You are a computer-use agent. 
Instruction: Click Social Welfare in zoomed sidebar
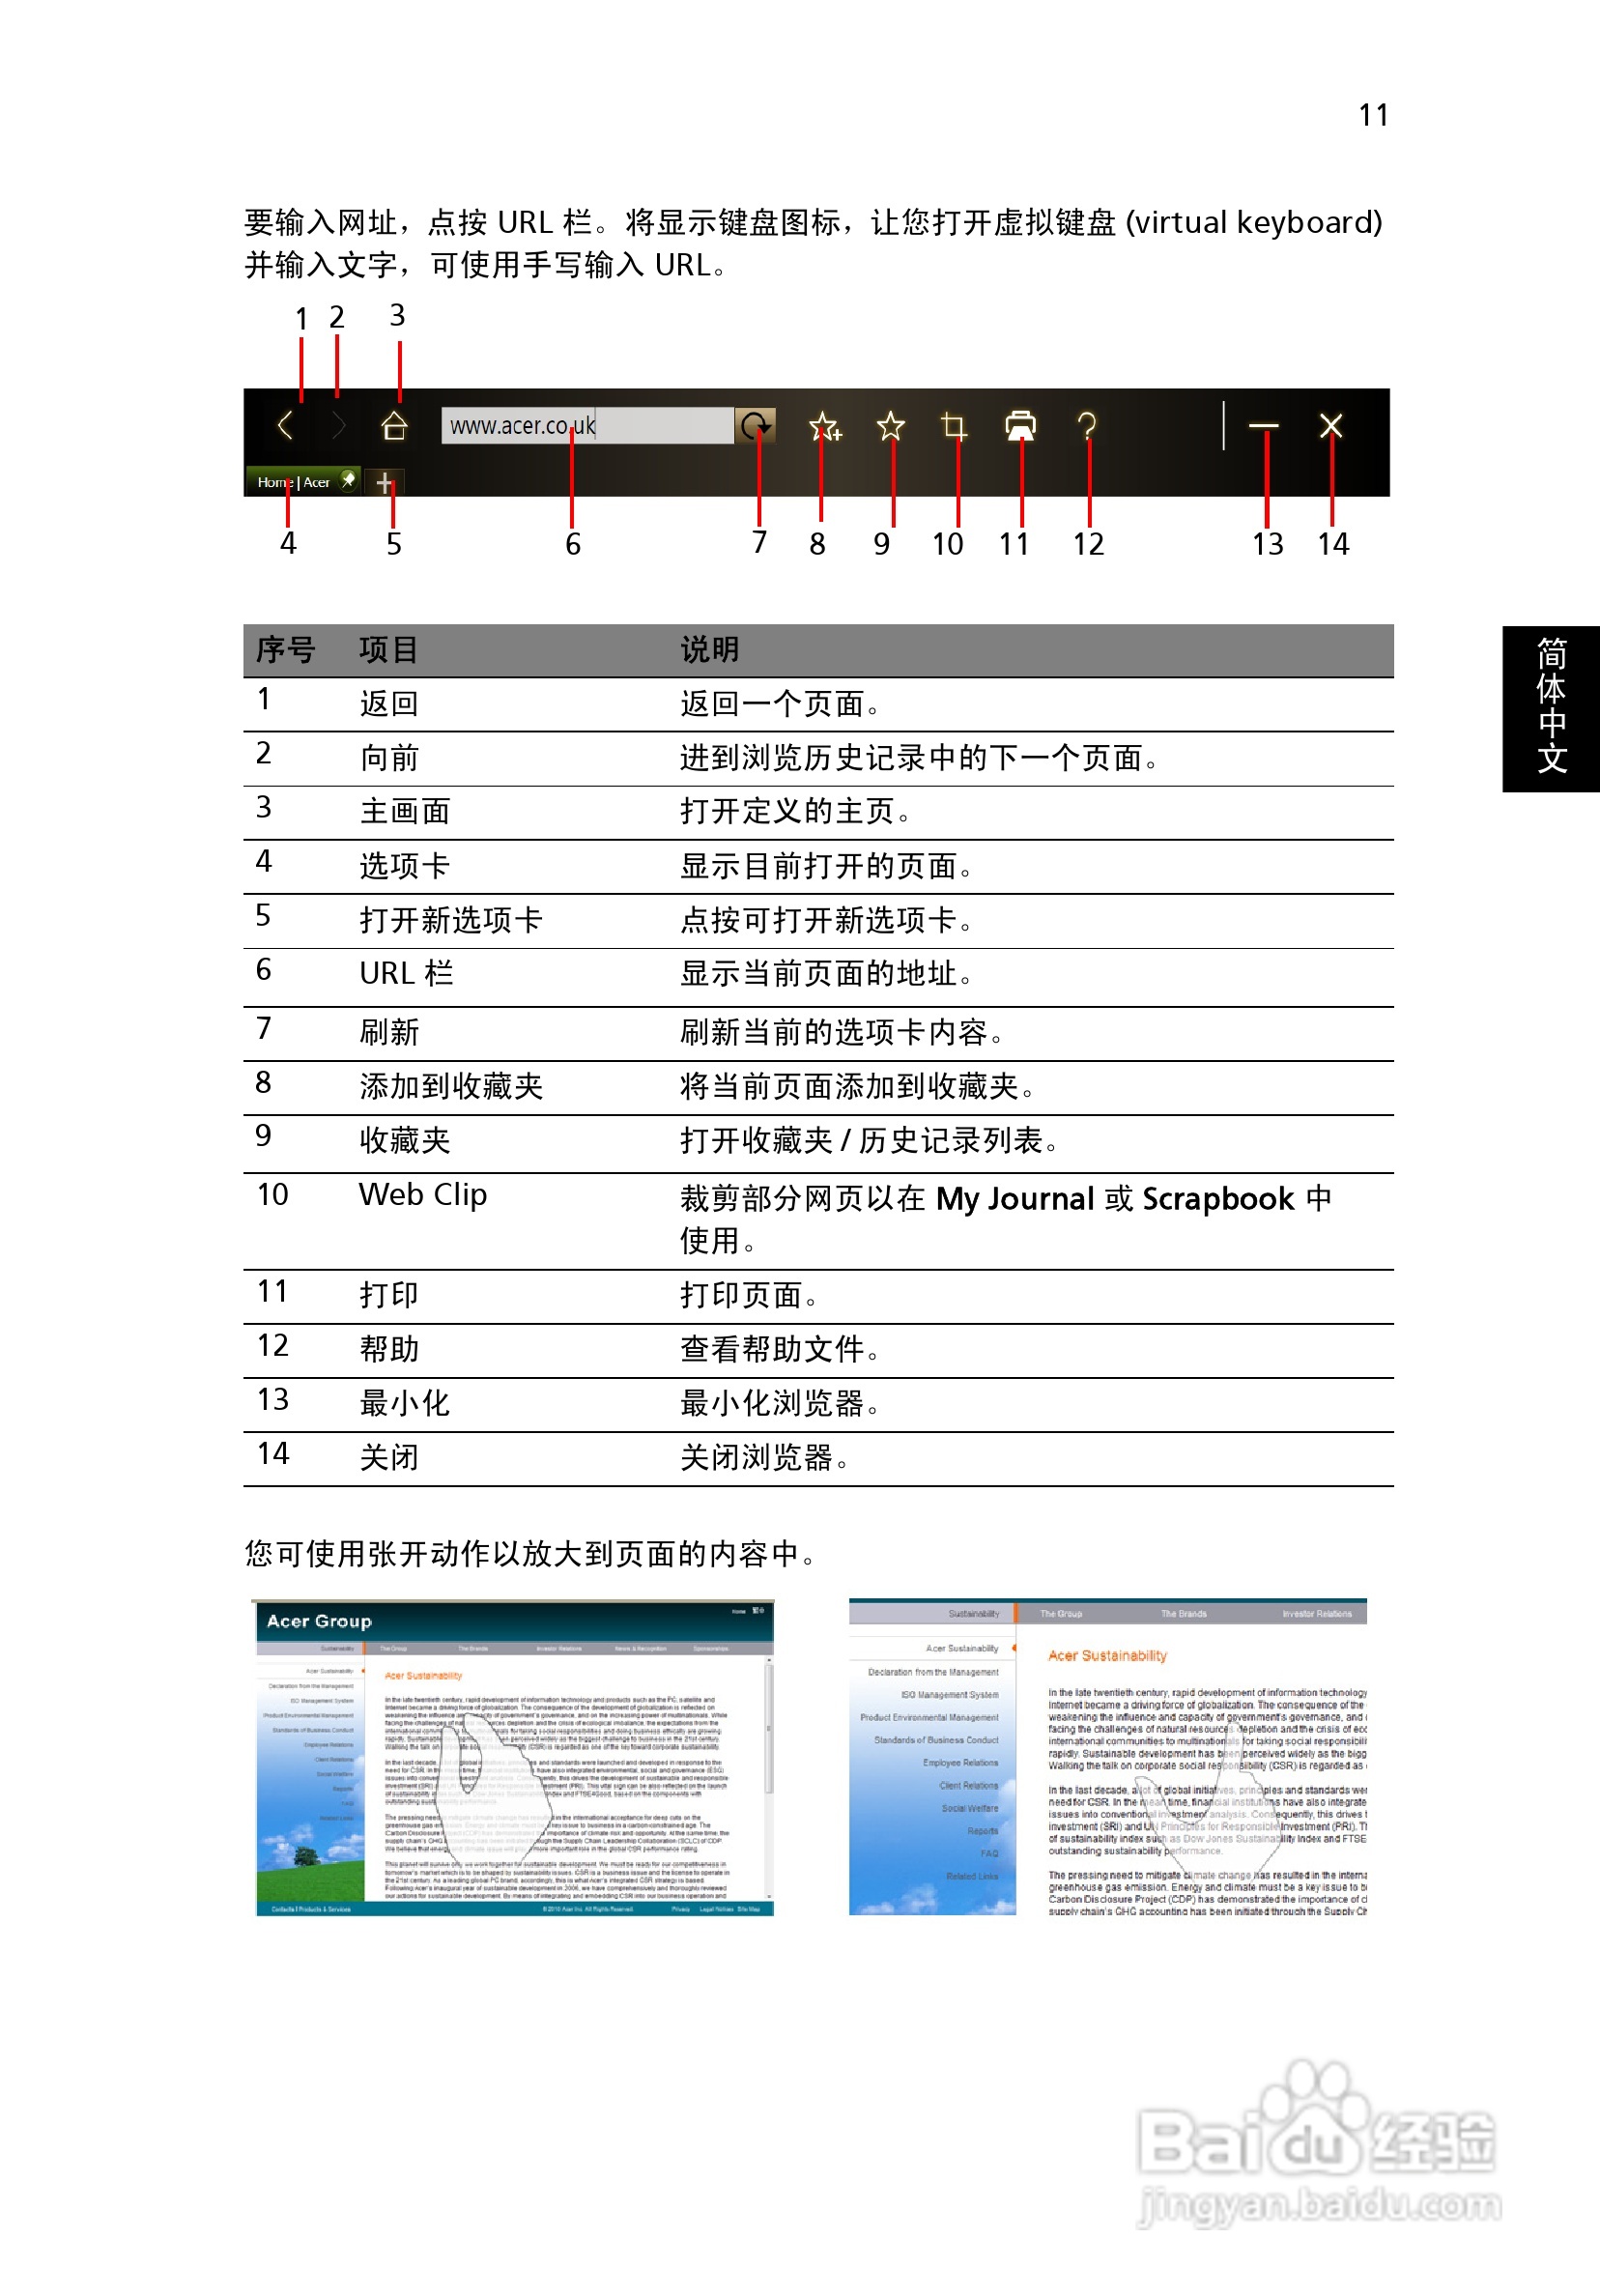pyautogui.click(x=970, y=1809)
